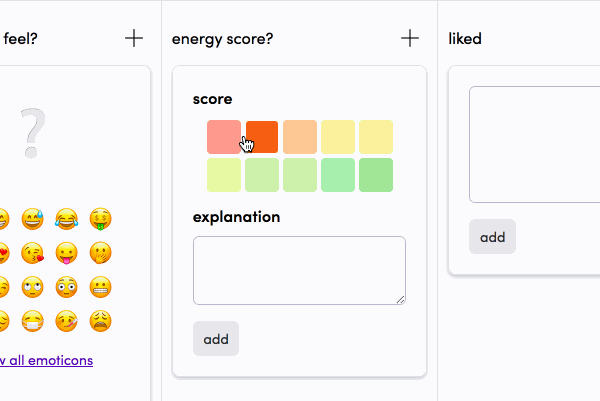The image size is (600, 401).
Task: Pick the flushed face emoji
Action: point(67,287)
